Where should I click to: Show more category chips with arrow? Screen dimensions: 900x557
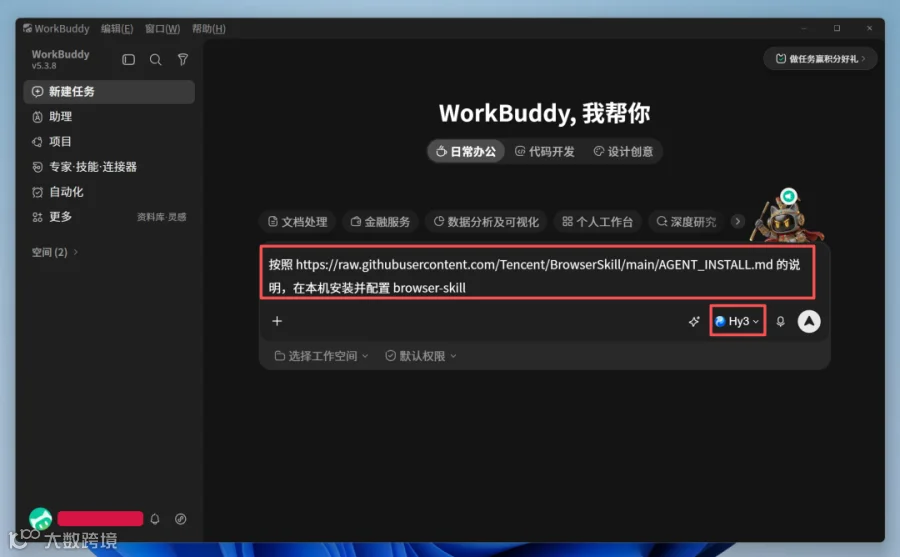click(738, 221)
